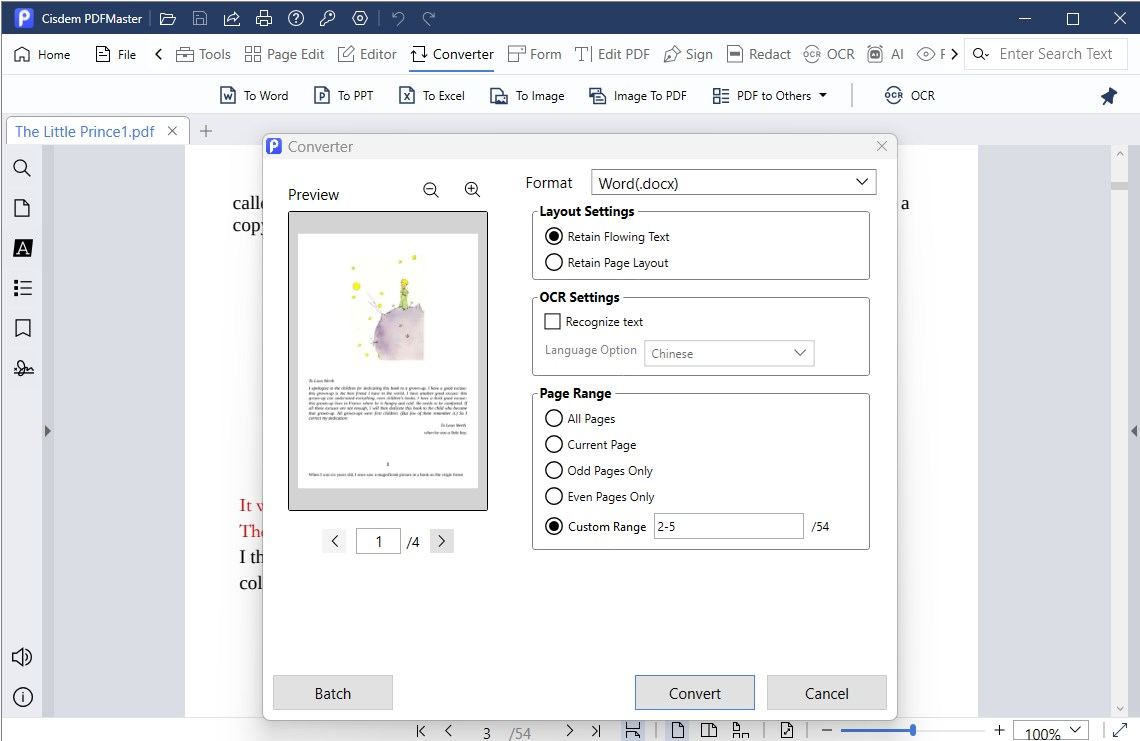Click the Convert button
Screen dimensions: 1140x741
click(x=694, y=693)
